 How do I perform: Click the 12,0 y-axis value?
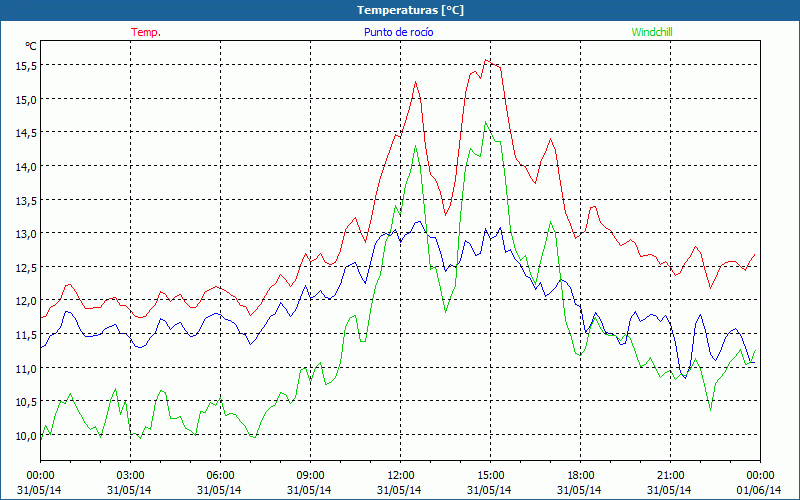point(27,302)
